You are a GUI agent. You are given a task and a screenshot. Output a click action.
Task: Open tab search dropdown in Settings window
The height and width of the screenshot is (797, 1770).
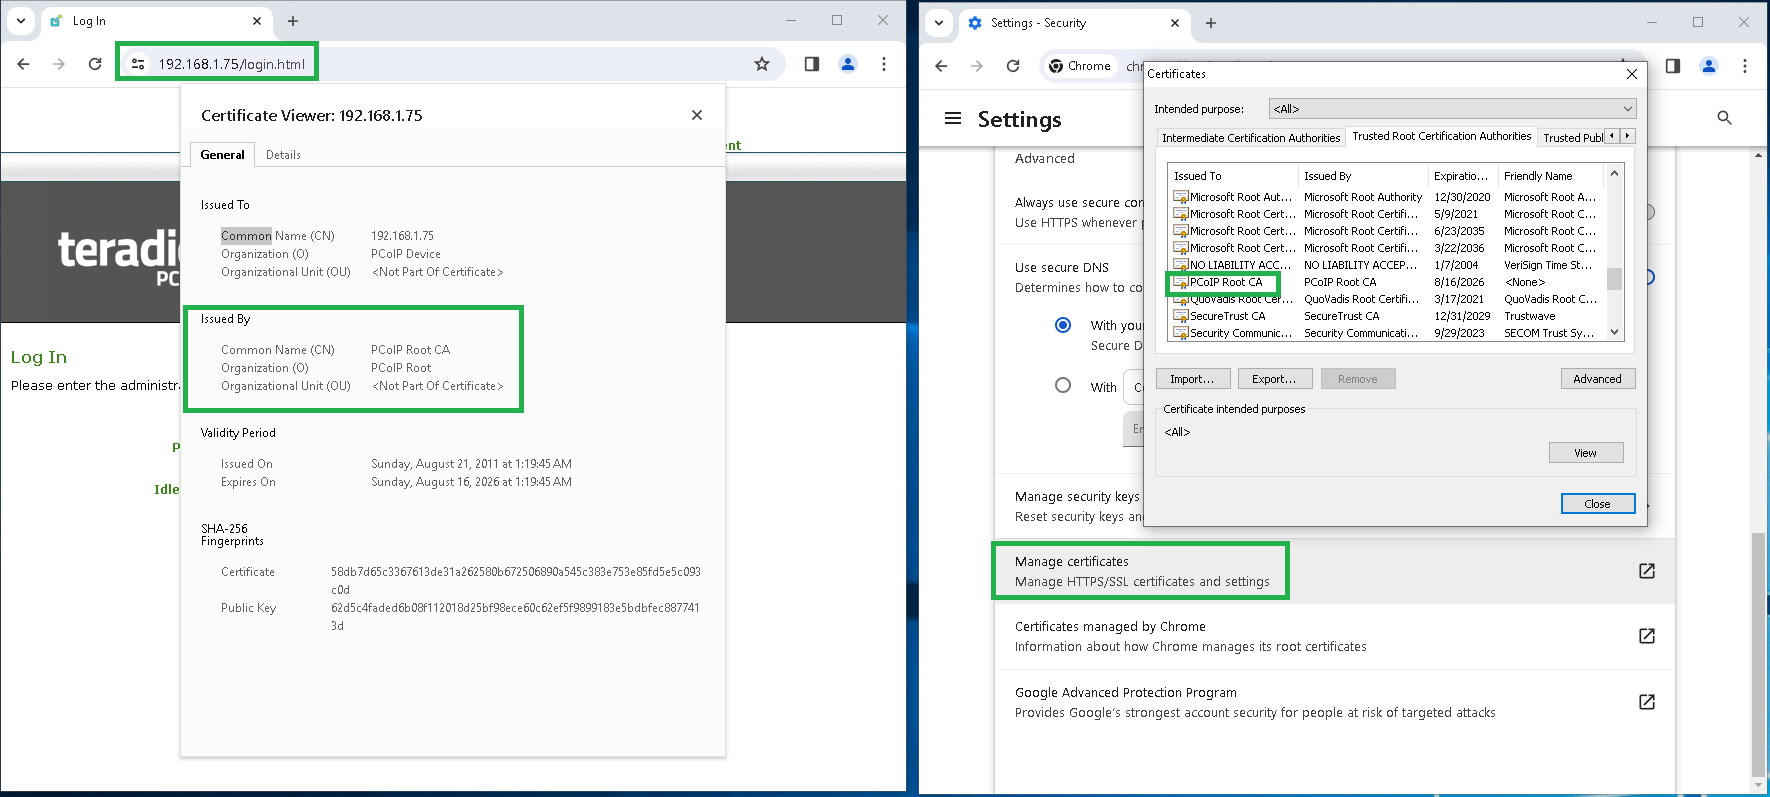pos(939,23)
